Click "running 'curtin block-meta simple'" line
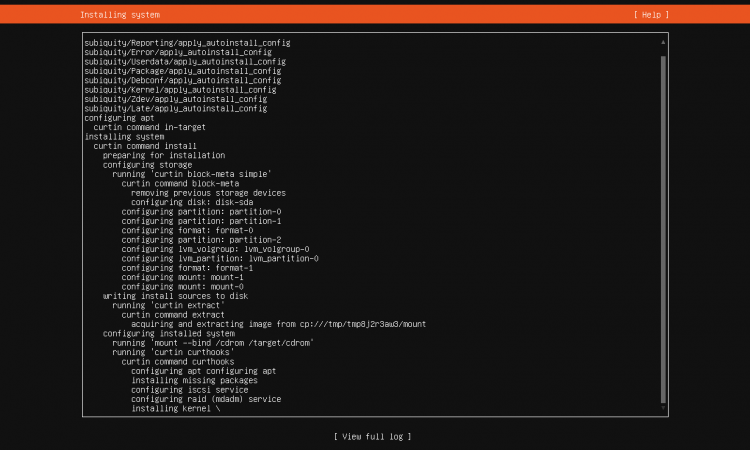The image size is (750, 450). tap(192, 174)
